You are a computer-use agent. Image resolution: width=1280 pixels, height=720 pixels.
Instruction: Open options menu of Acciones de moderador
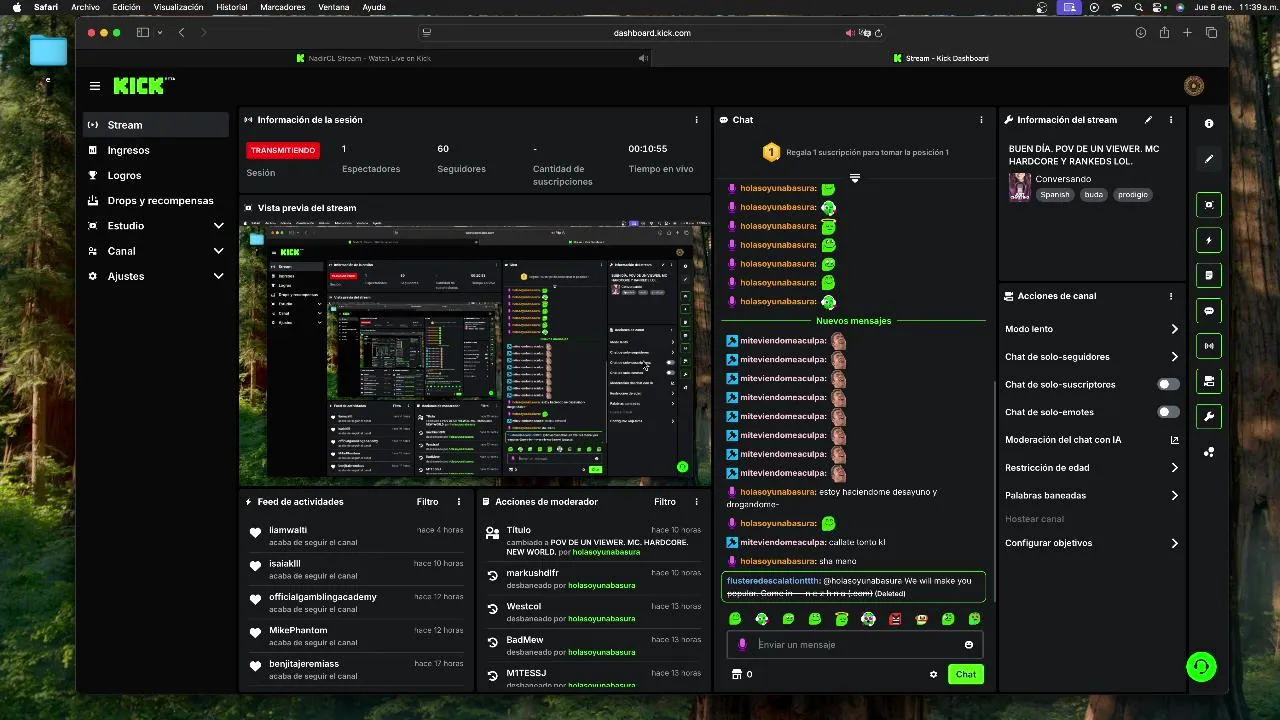[x=697, y=502]
